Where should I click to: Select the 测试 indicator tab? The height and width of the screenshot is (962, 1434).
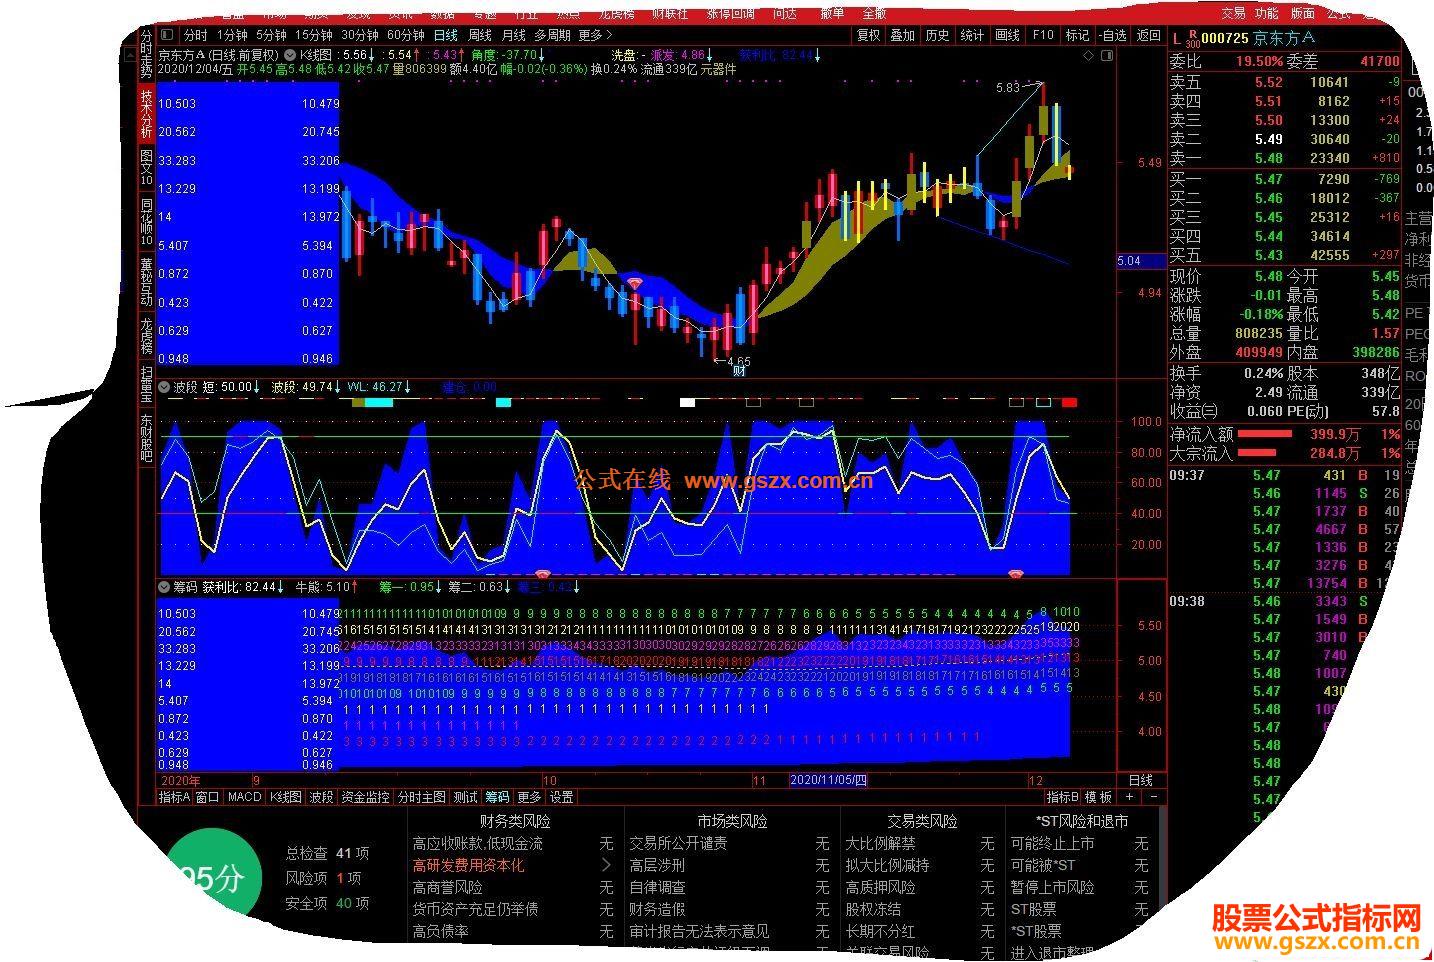pyautogui.click(x=465, y=797)
